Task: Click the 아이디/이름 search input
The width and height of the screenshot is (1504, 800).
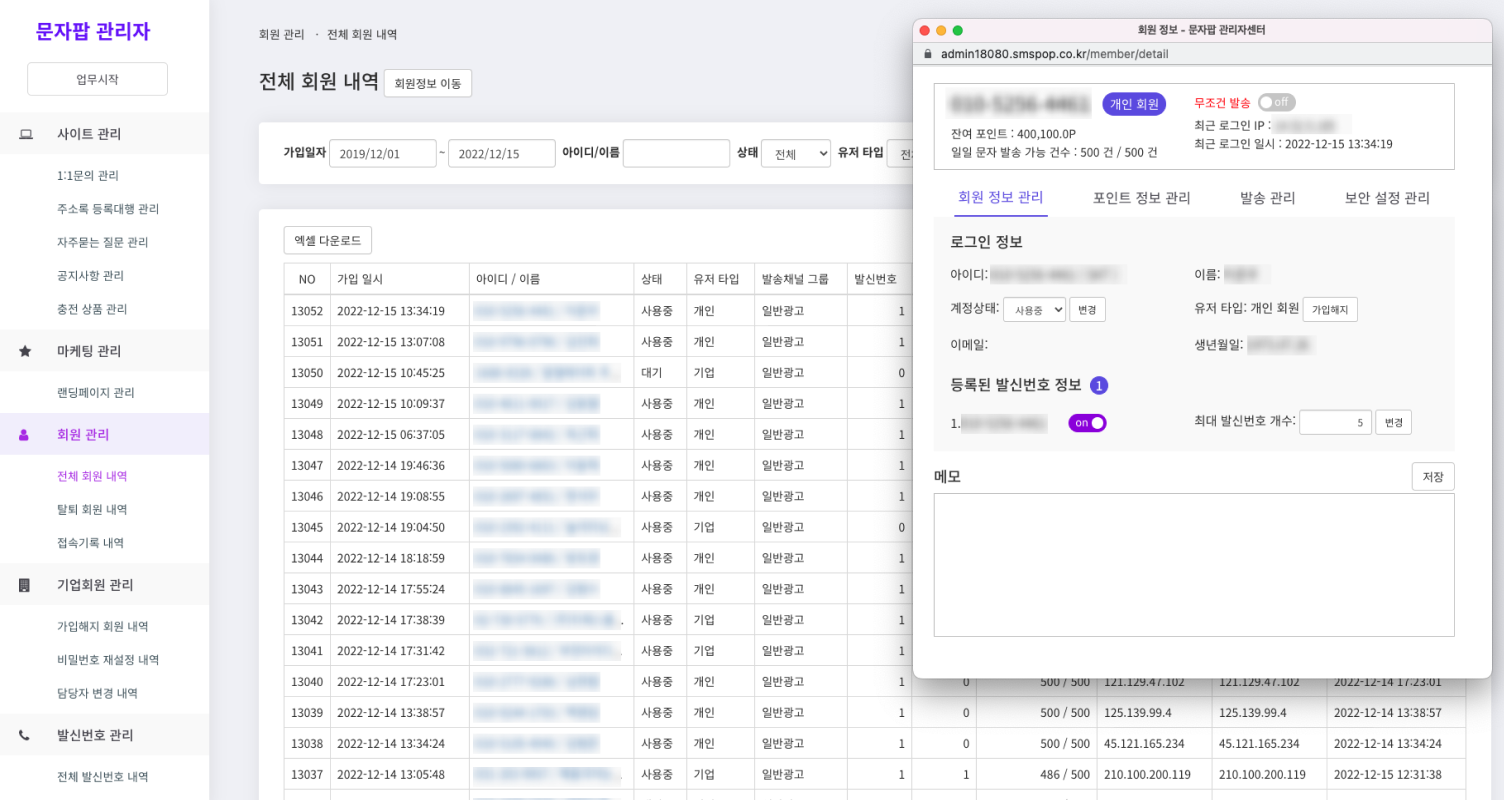Action: (x=677, y=153)
